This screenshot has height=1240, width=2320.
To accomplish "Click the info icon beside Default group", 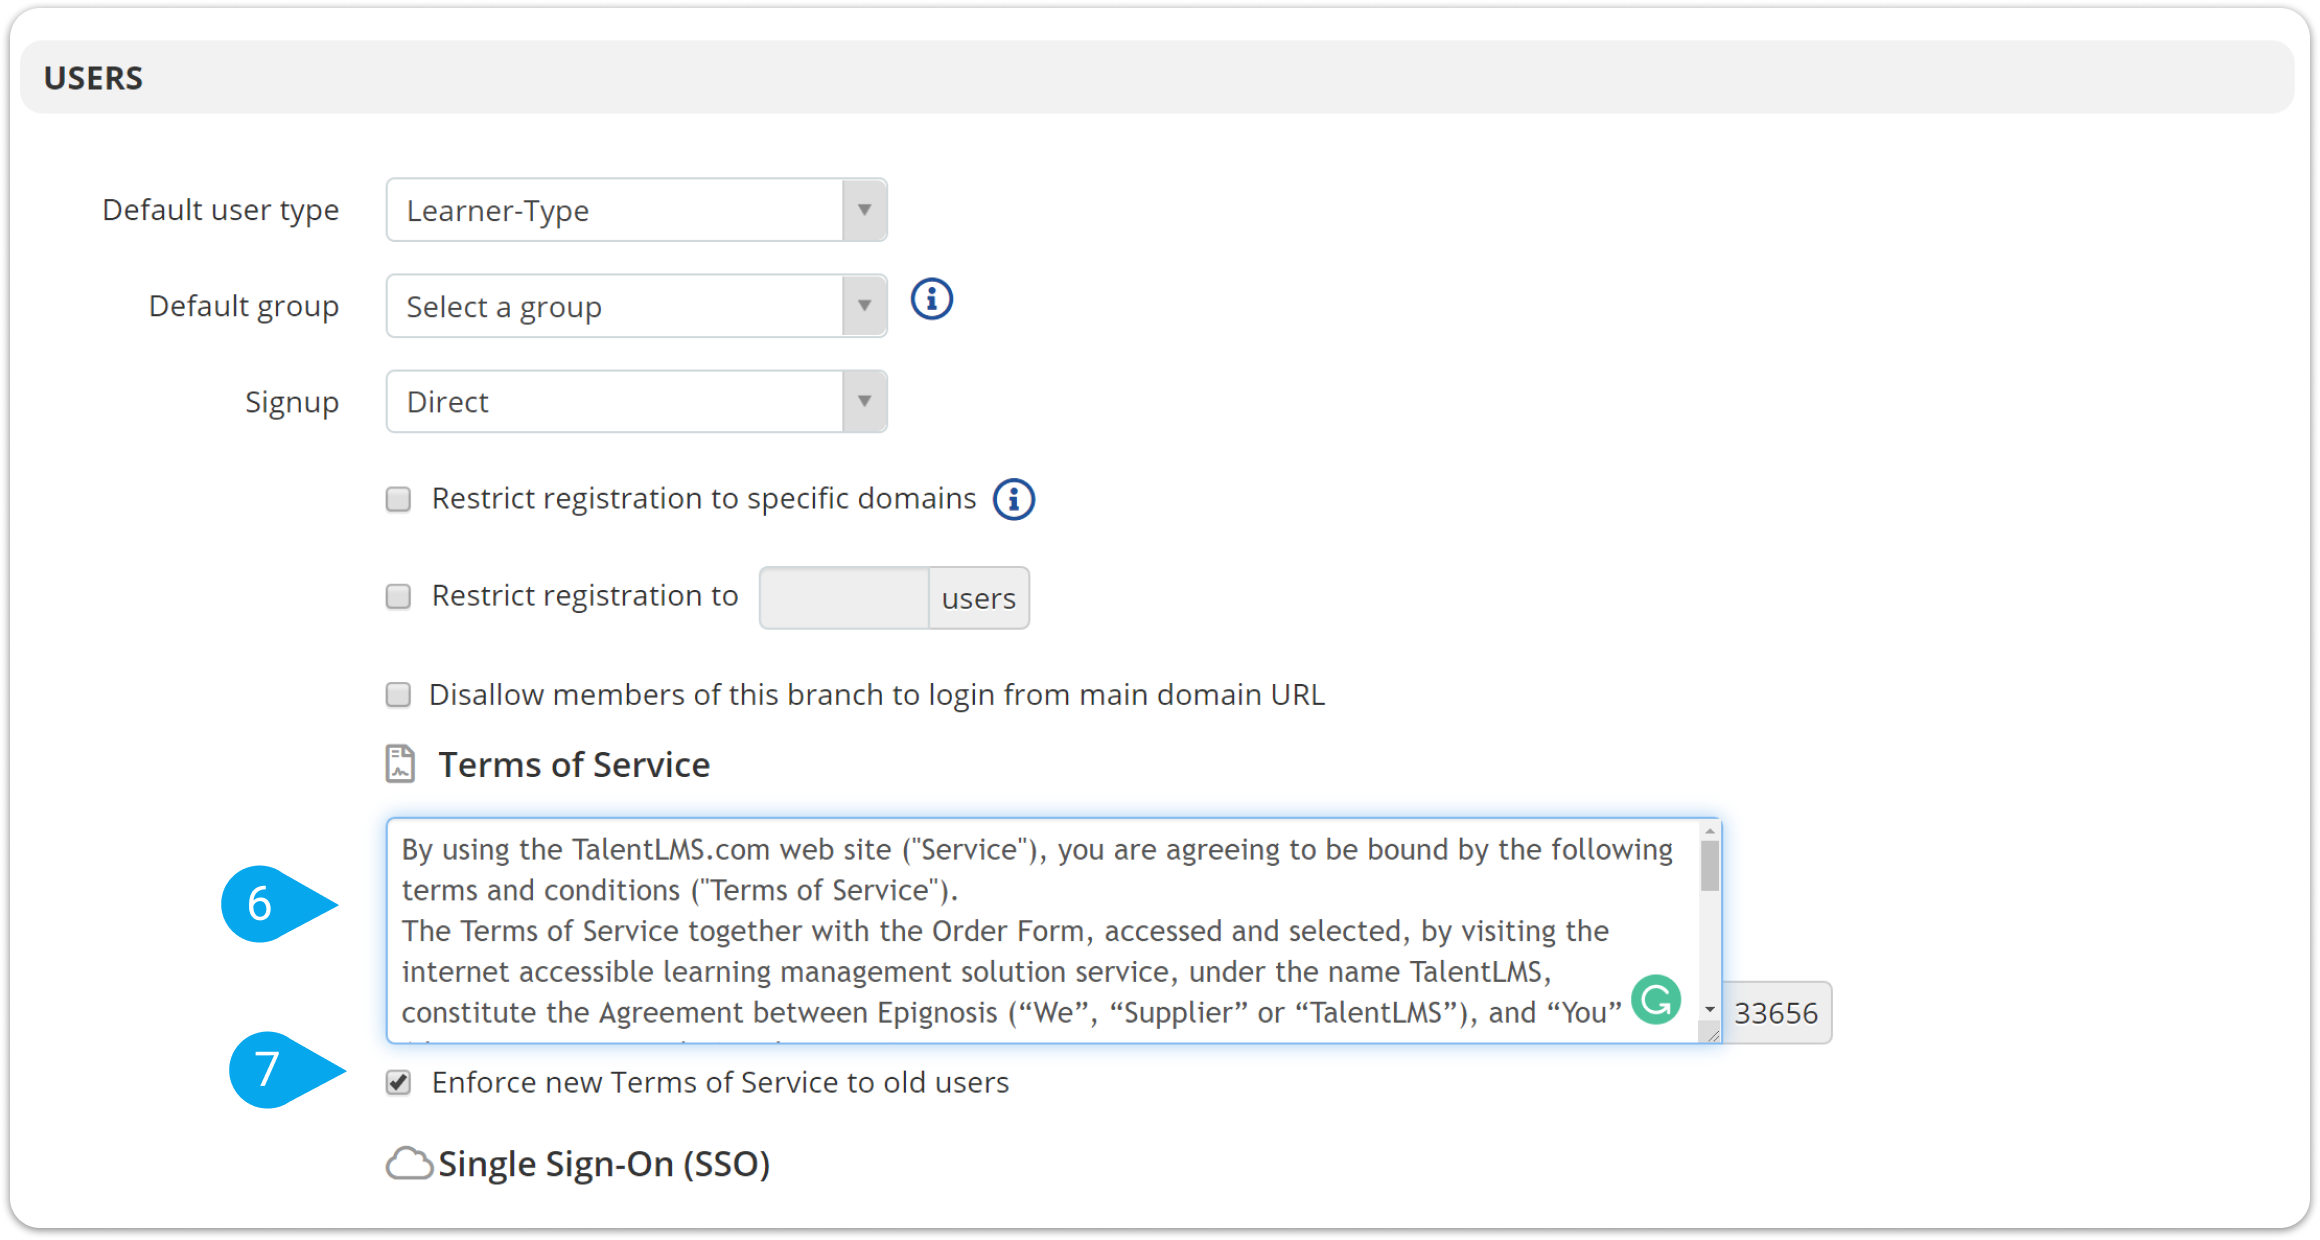I will [931, 299].
